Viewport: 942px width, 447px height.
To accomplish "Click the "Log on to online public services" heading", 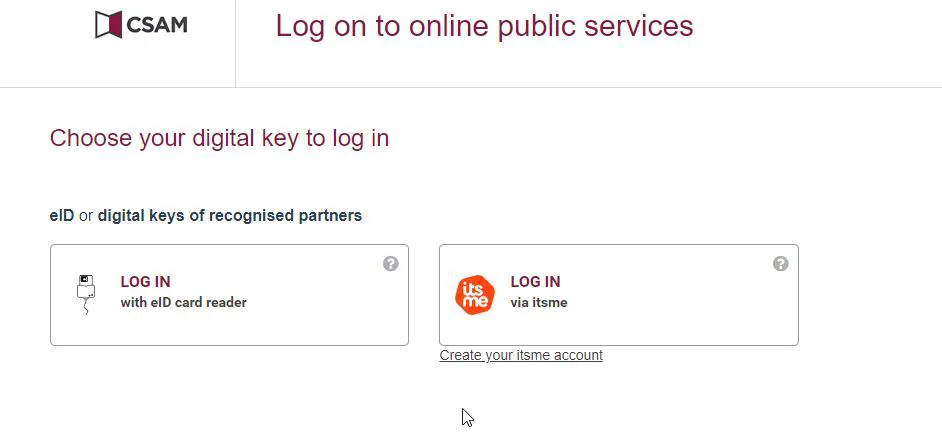I will click(x=484, y=26).
